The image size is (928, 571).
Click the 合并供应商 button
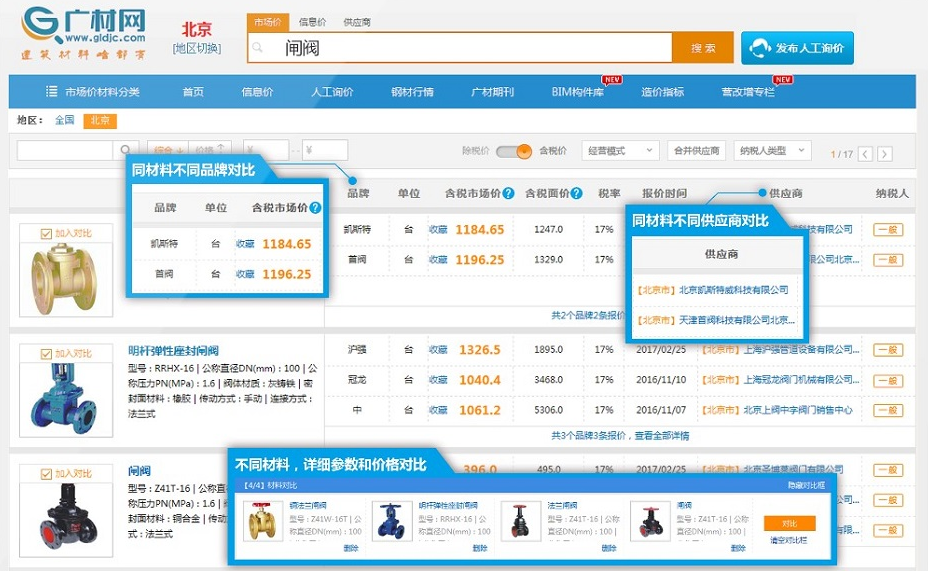pos(697,151)
